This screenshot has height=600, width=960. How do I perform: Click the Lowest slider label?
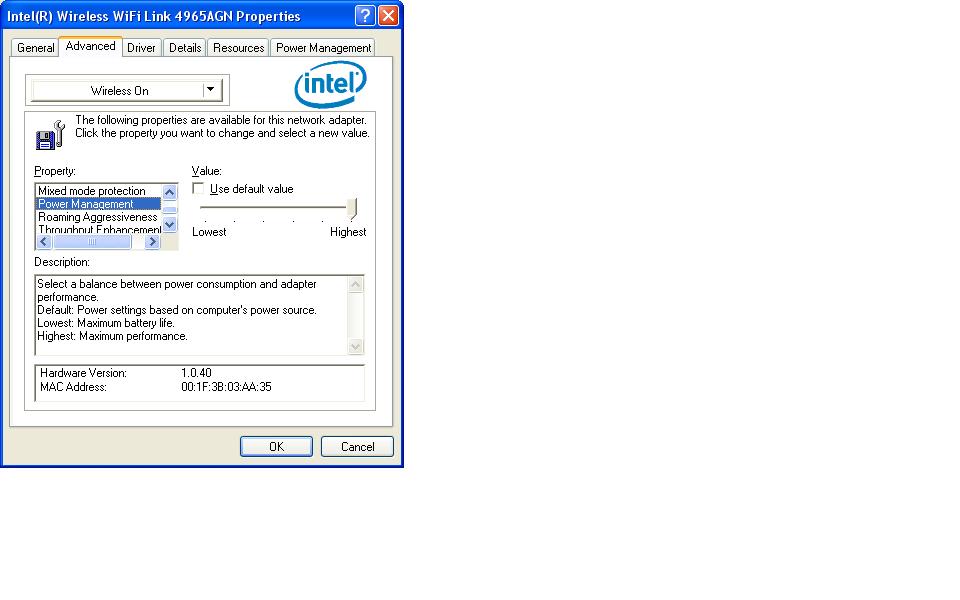(209, 232)
